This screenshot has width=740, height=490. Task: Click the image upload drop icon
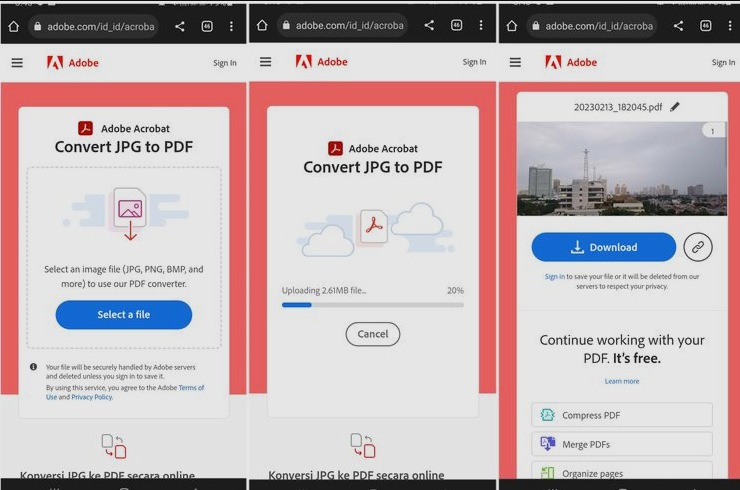pos(129,214)
